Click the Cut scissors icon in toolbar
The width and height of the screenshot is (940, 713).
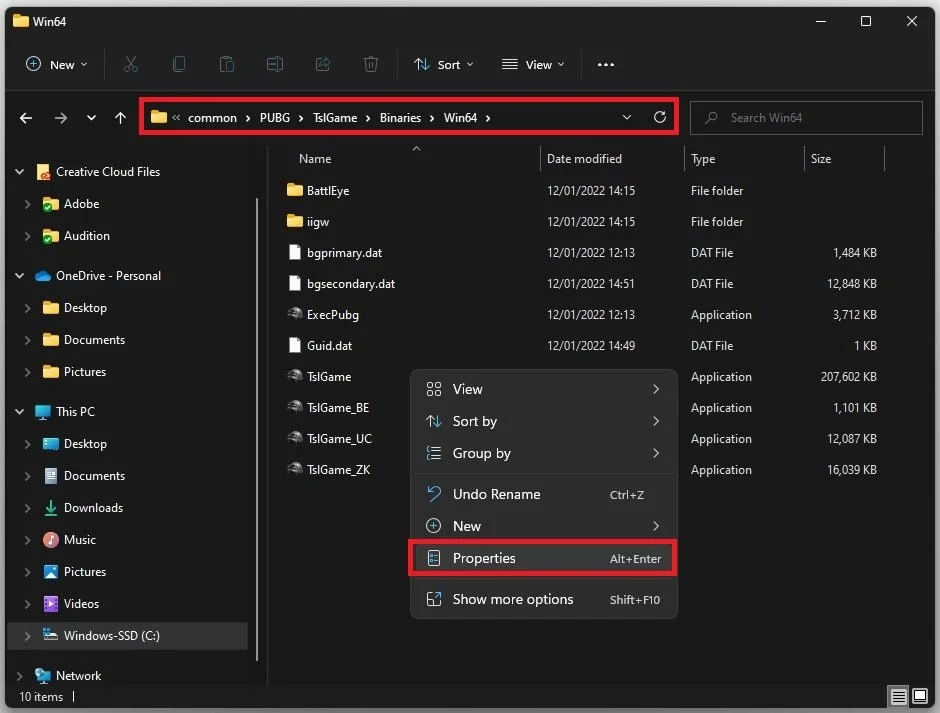pyautogui.click(x=131, y=64)
